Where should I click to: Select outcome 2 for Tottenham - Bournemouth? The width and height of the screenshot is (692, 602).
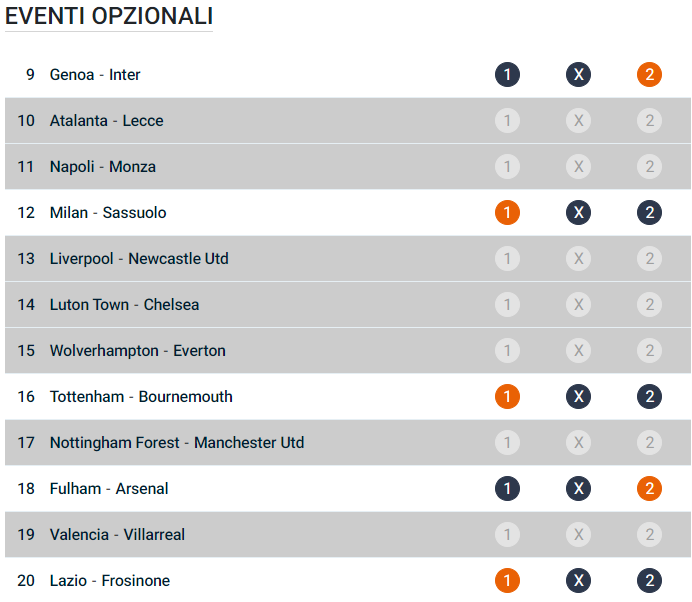coord(650,397)
